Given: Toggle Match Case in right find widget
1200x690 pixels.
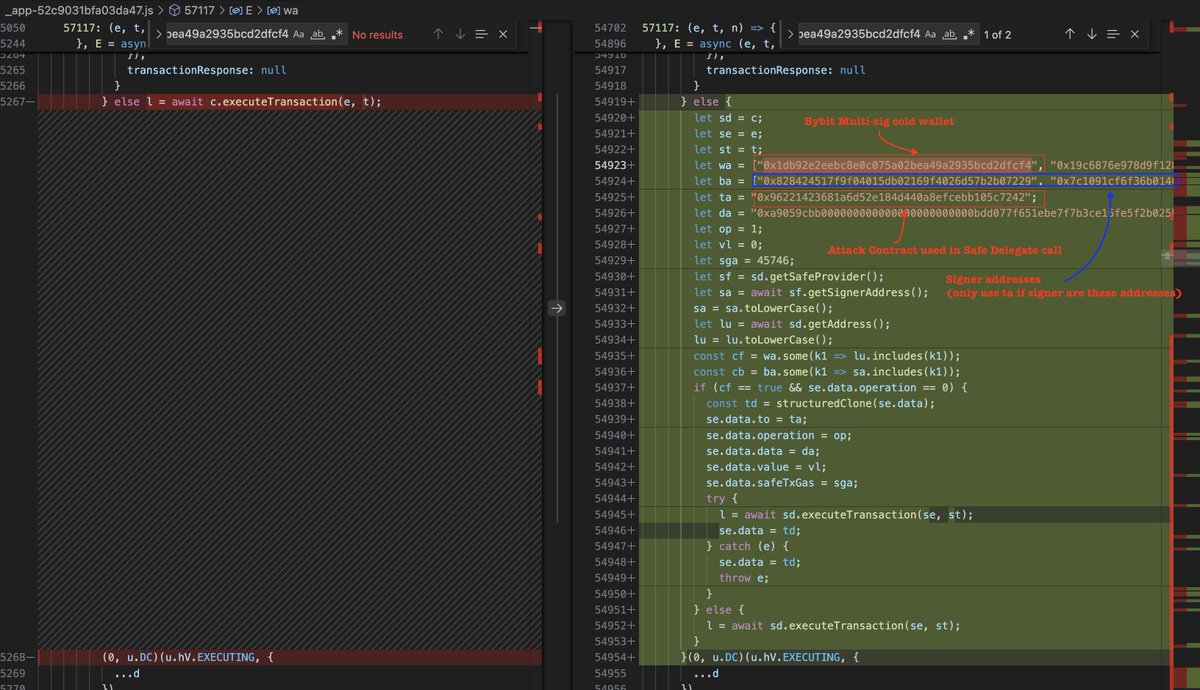Looking at the screenshot, I should click(x=929, y=34).
